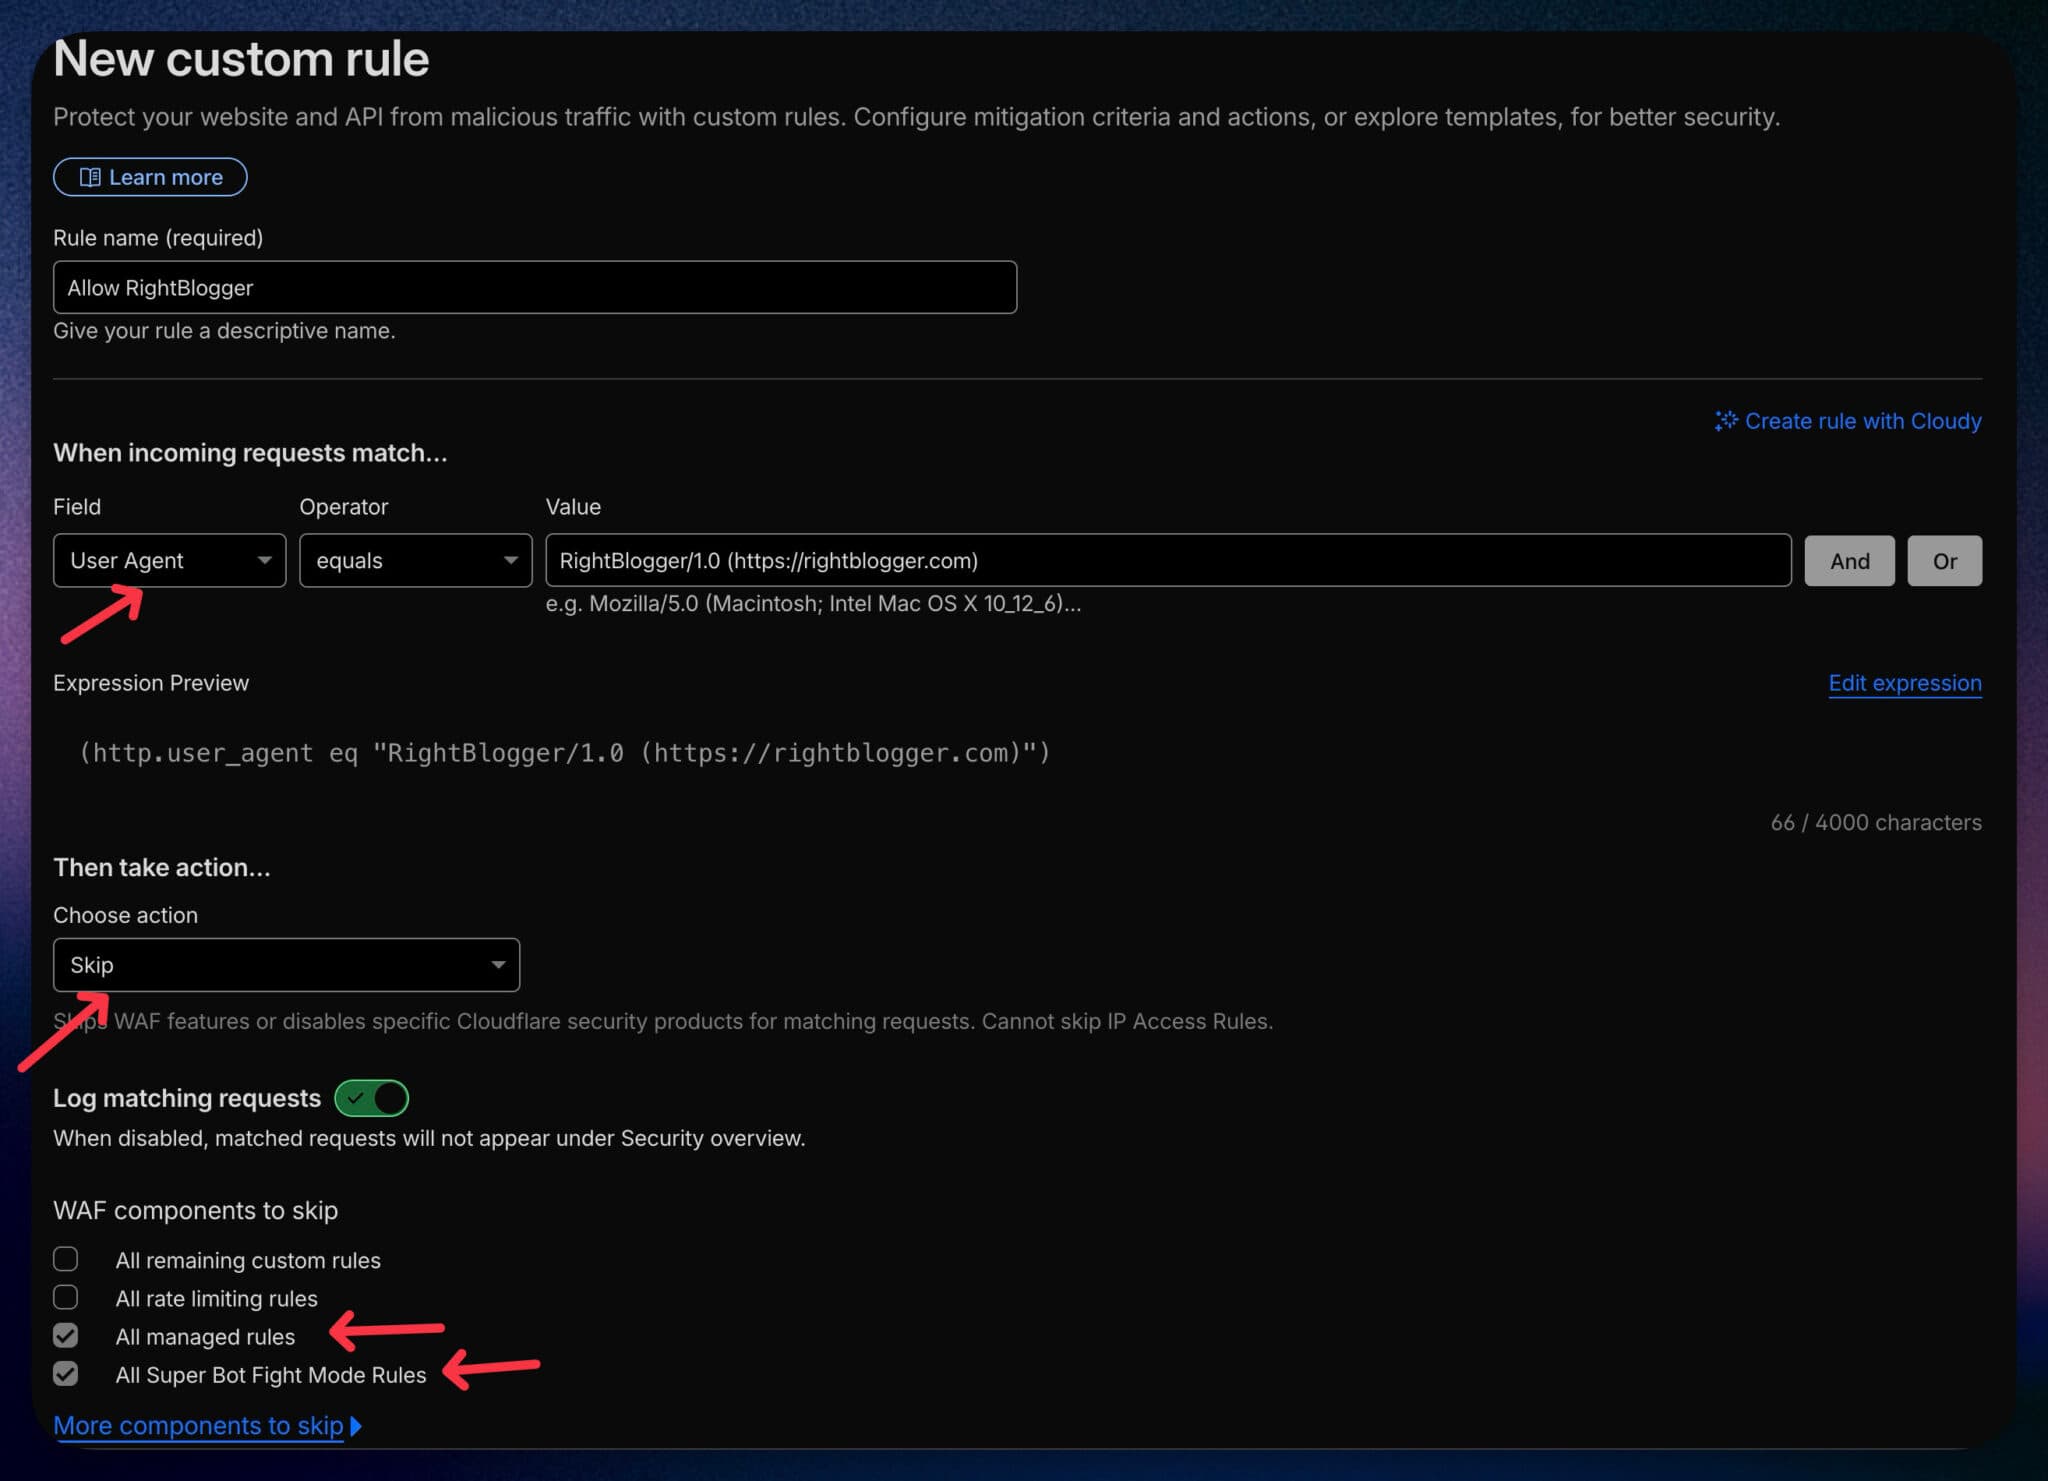This screenshot has width=2048, height=1481.
Task: Check All rate limiting rules
Action: 66,1297
